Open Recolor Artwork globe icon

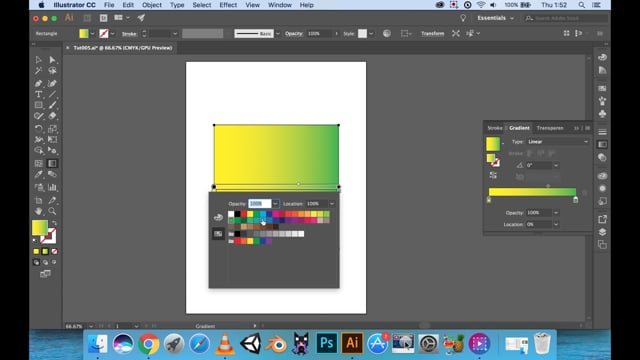click(x=387, y=33)
